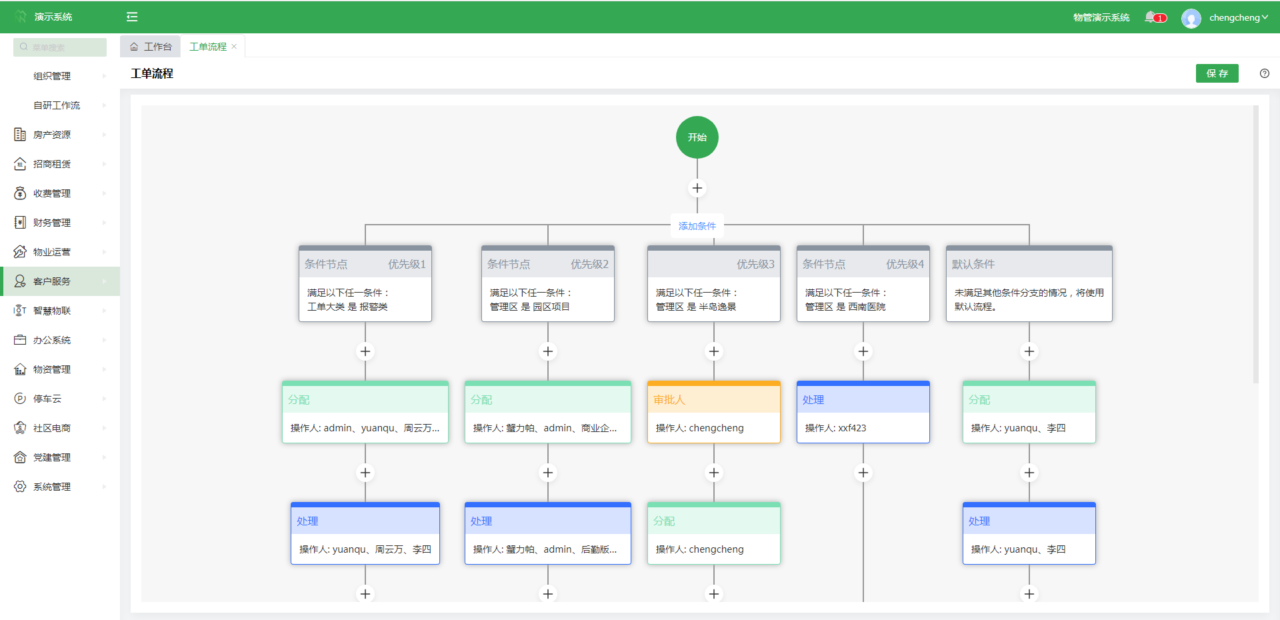Click the 党建管理 icon
The height and width of the screenshot is (620, 1280).
click(20, 457)
